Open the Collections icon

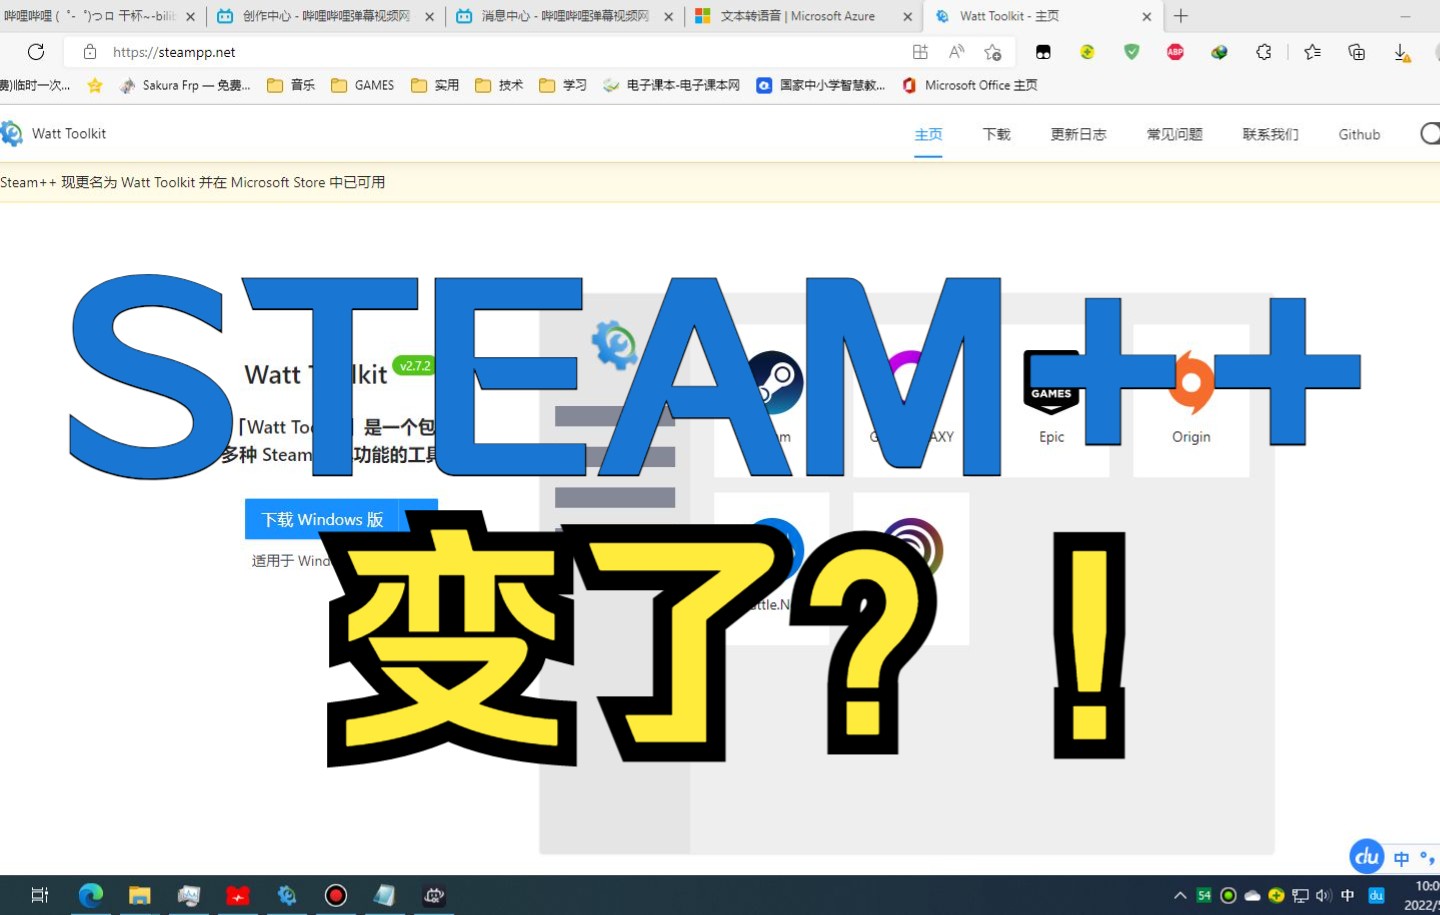[1356, 52]
